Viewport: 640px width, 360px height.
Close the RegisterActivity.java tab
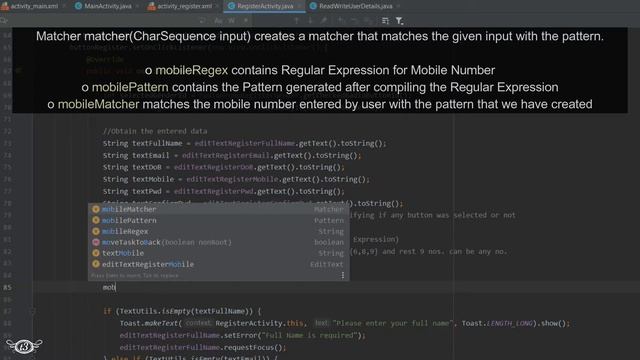coord(300,6)
